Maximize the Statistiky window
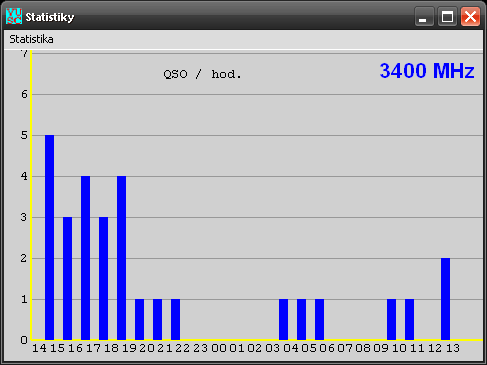 click(447, 16)
